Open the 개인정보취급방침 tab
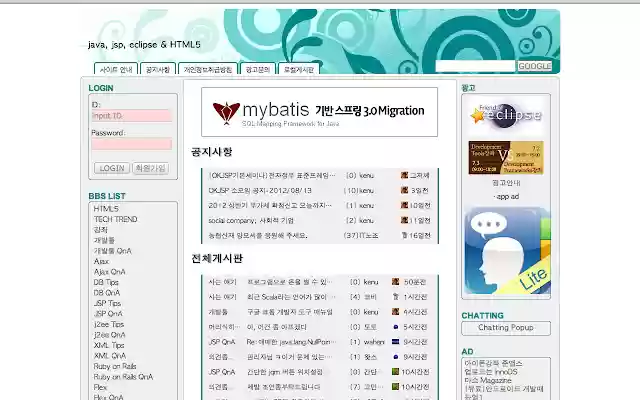640x400 pixels. (208, 69)
